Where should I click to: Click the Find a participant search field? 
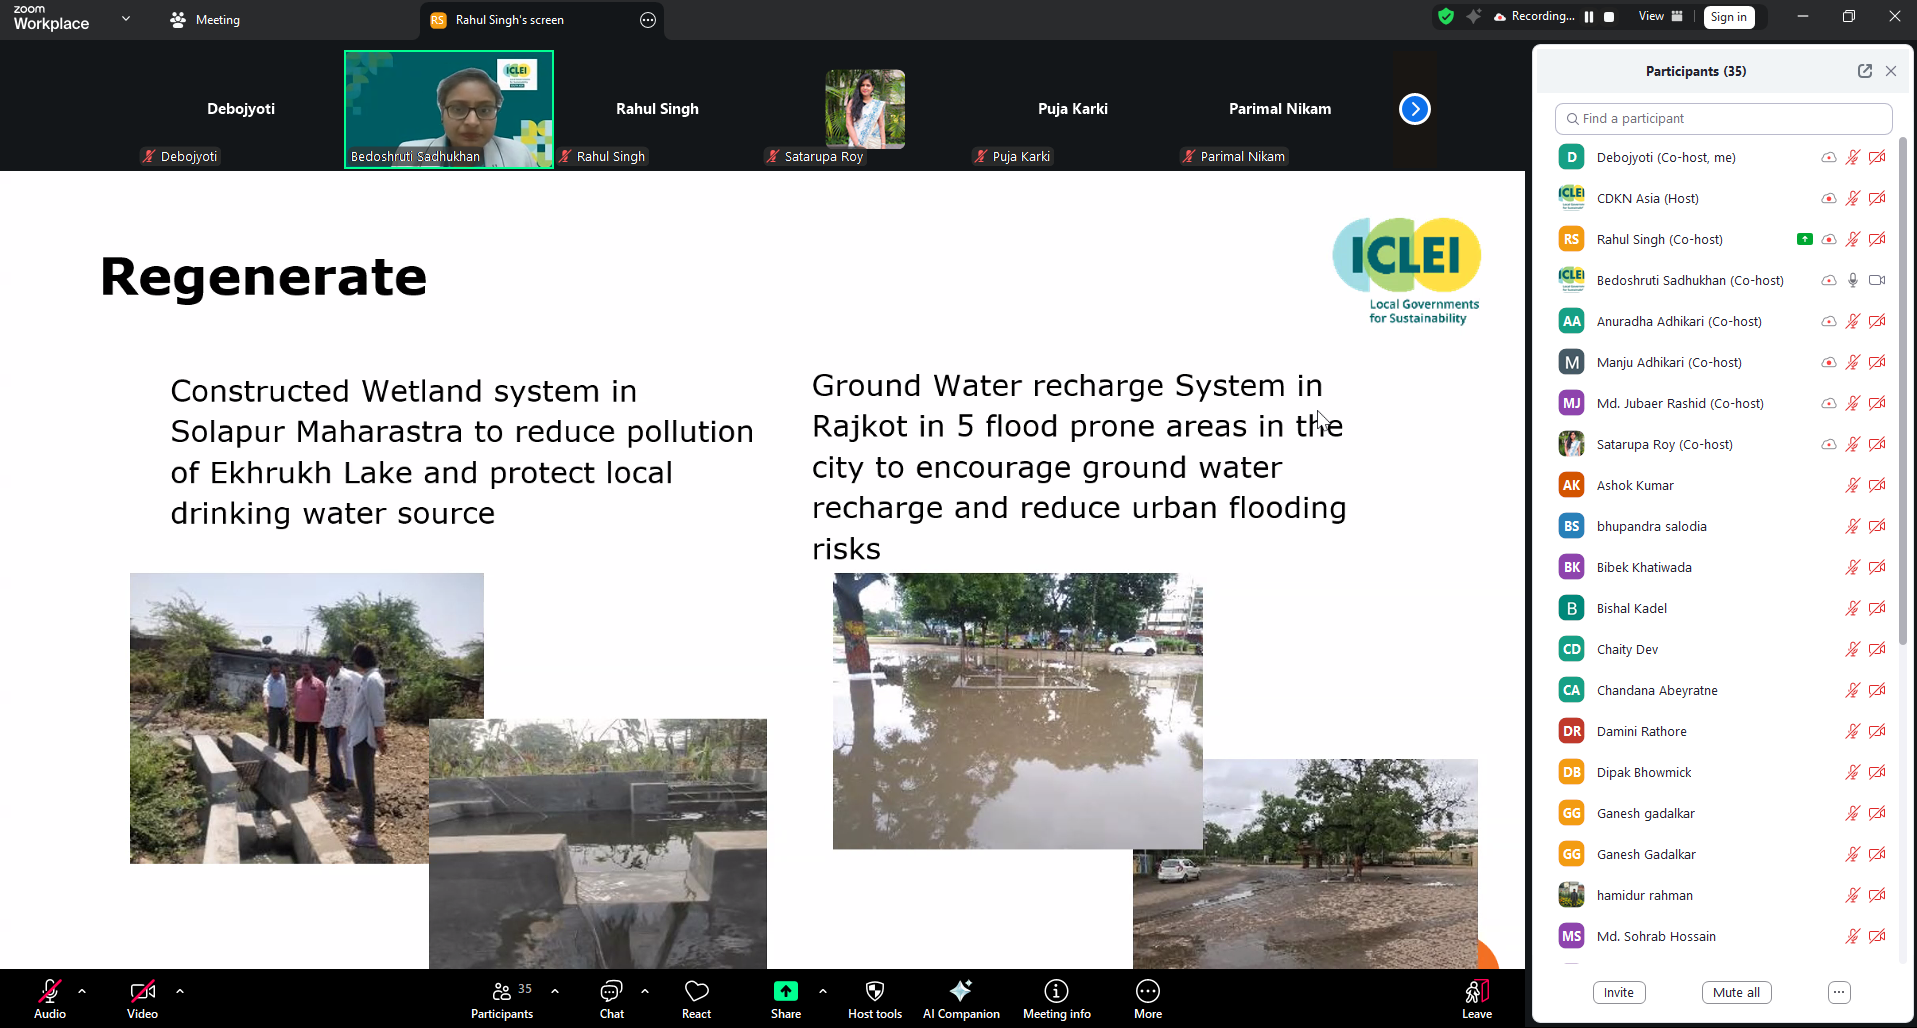point(1723,119)
